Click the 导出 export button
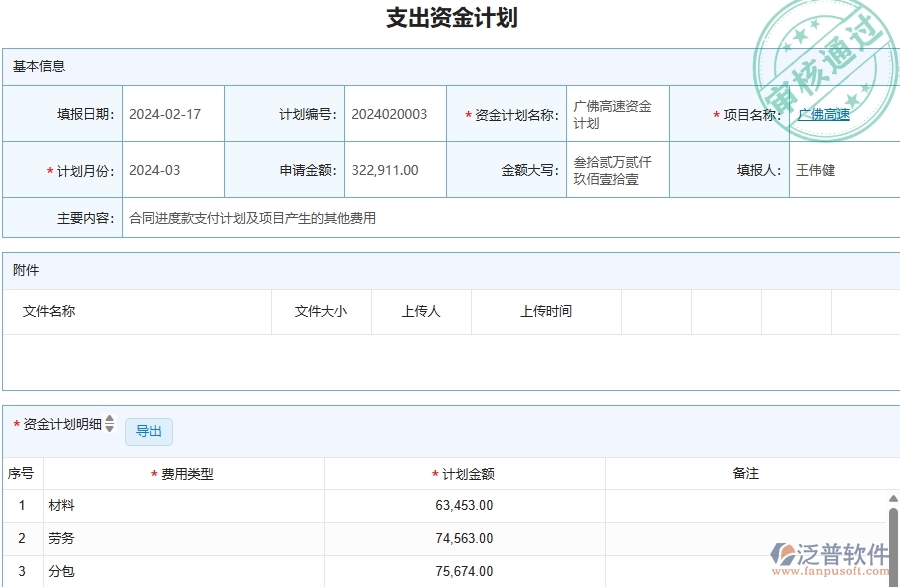 point(148,431)
